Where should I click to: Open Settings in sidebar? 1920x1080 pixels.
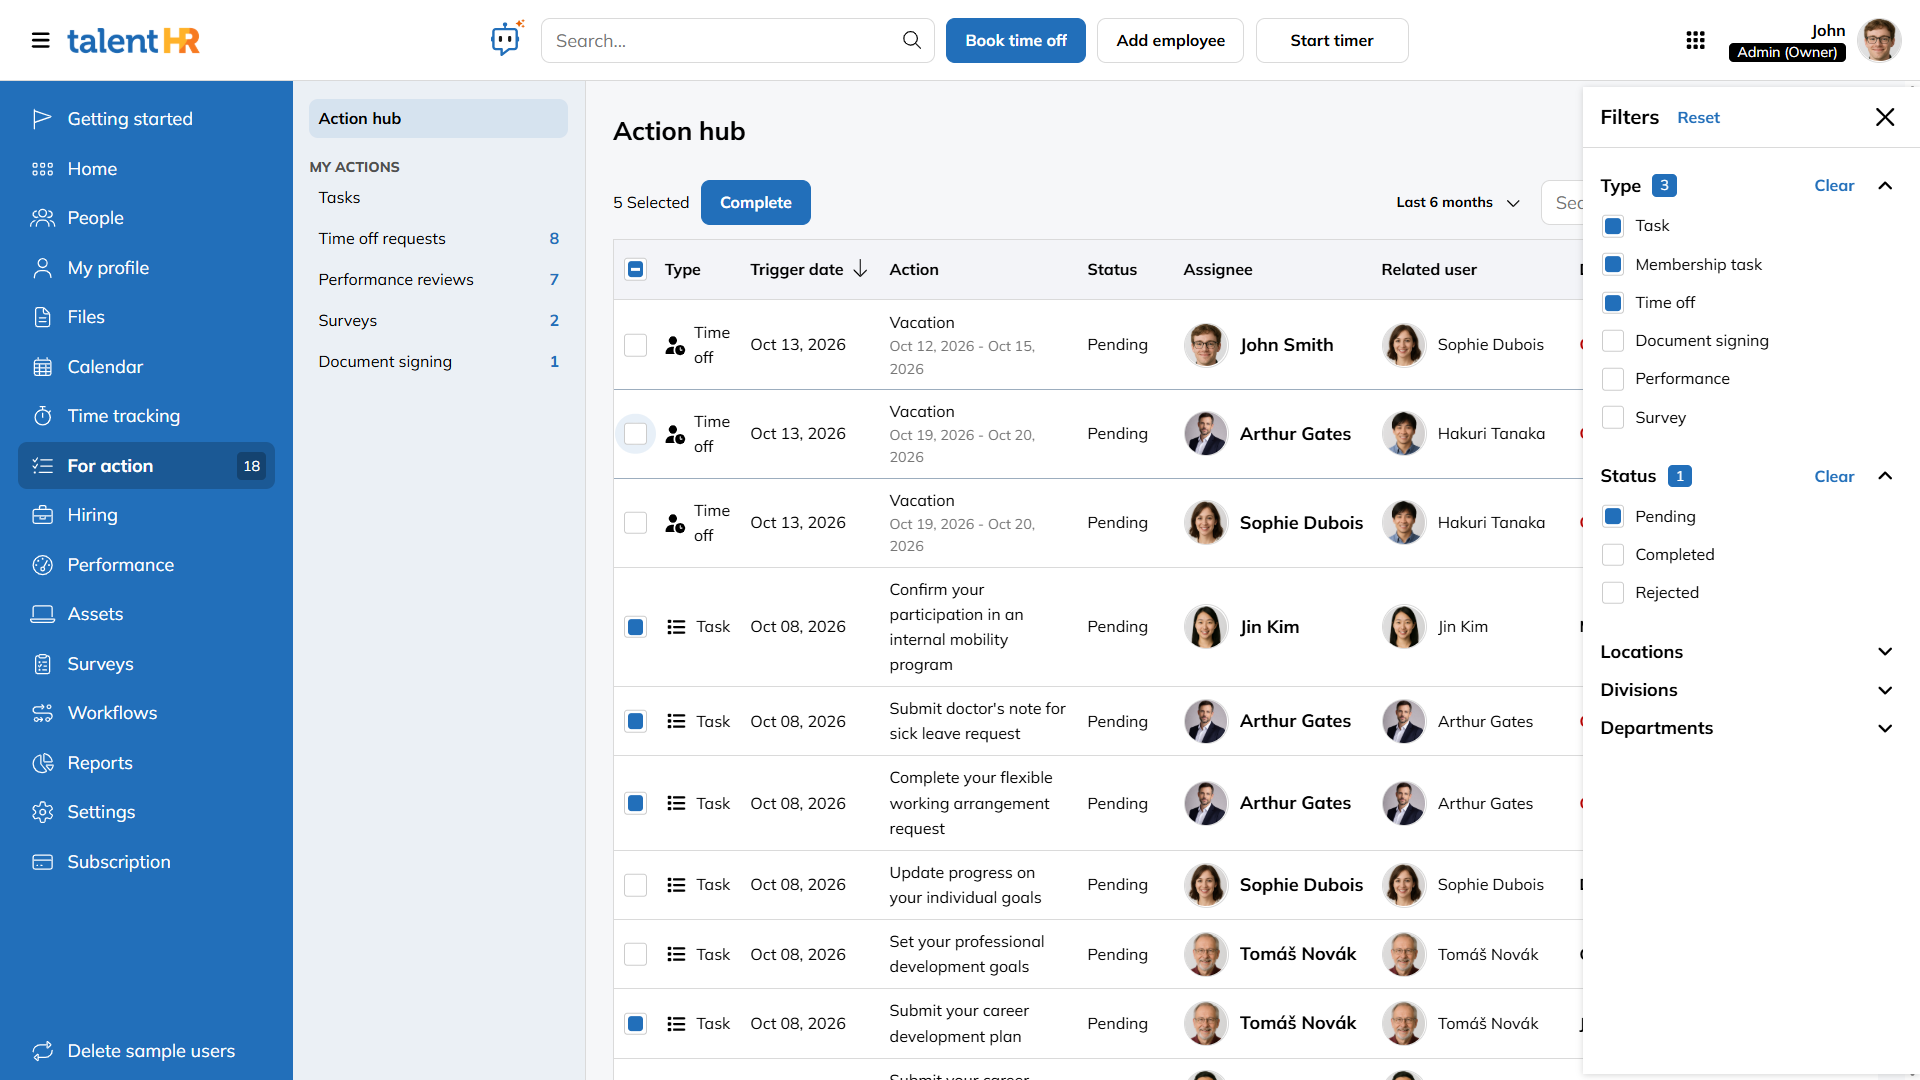click(x=146, y=812)
